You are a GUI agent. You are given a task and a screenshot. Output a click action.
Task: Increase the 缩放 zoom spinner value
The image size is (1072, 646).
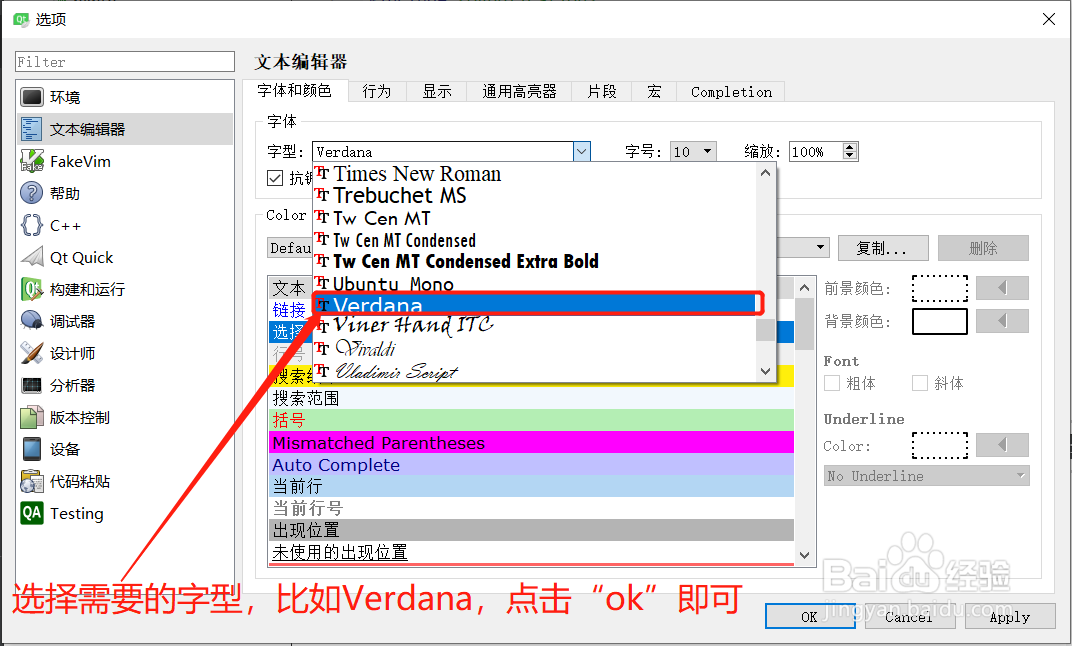(x=850, y=147)
